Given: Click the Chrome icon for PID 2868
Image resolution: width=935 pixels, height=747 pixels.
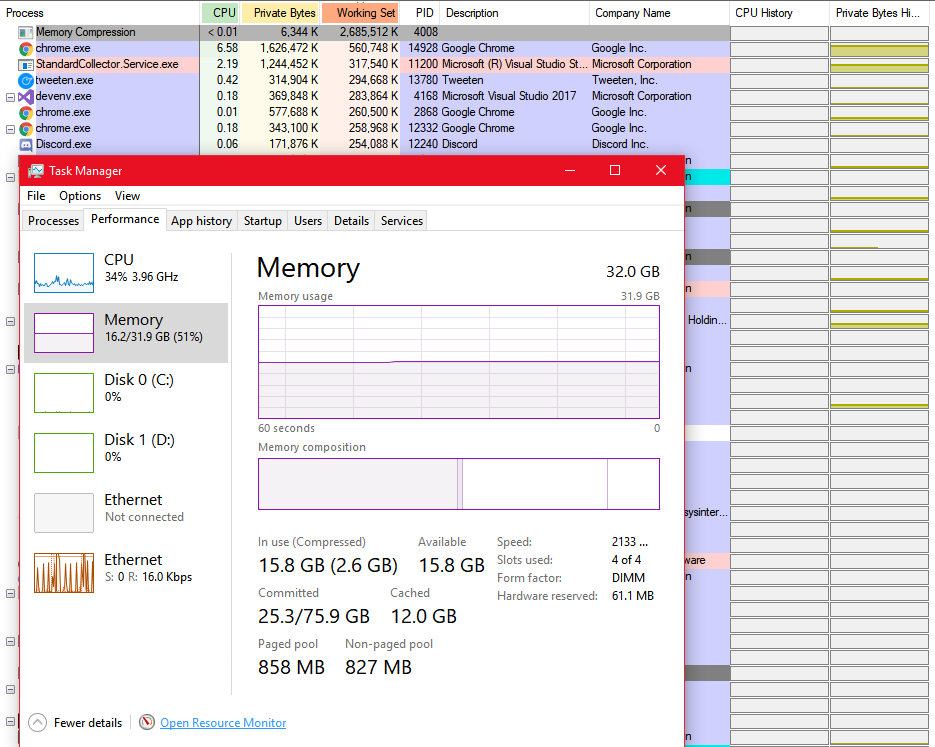Looking at the screenshot, I should pos(26,113).
